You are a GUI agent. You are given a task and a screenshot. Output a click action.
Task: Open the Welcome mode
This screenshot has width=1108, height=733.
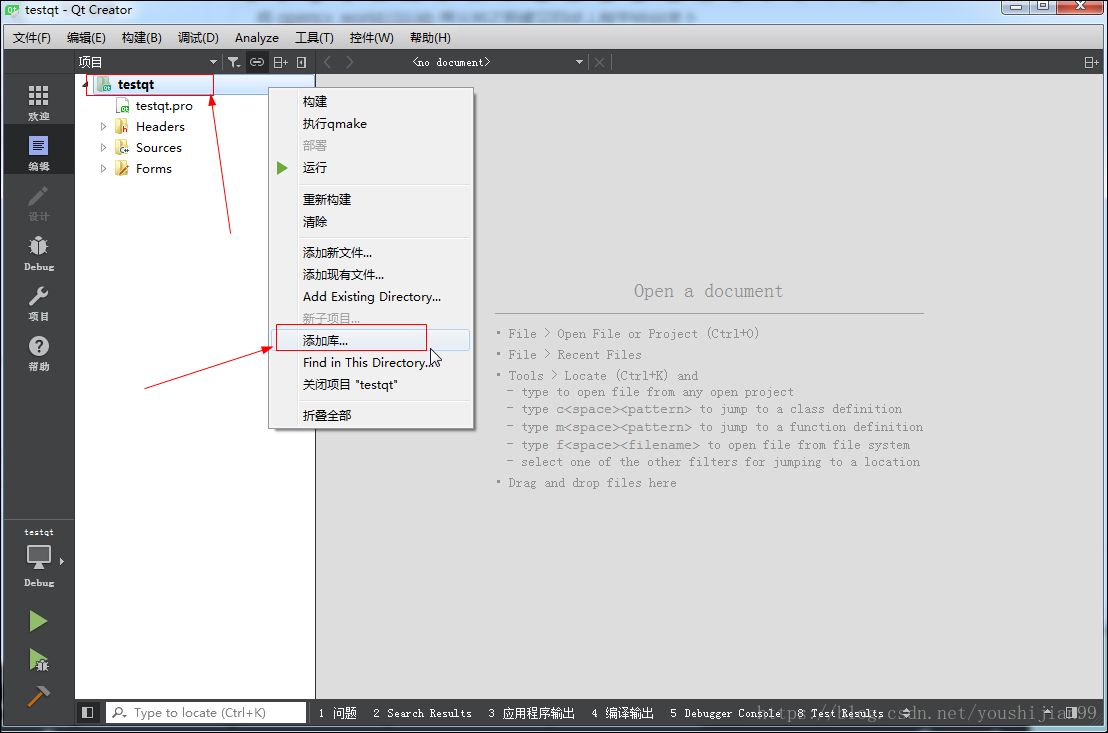[x=38, y=102]
